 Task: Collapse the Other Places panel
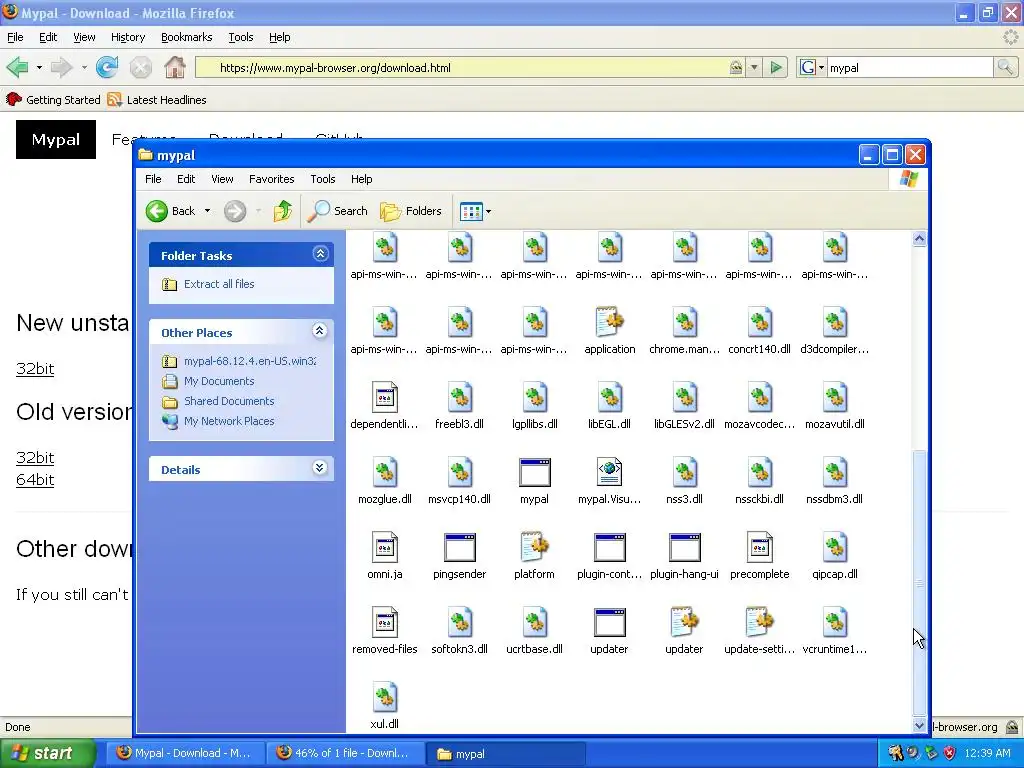click(x=319, y=331)
